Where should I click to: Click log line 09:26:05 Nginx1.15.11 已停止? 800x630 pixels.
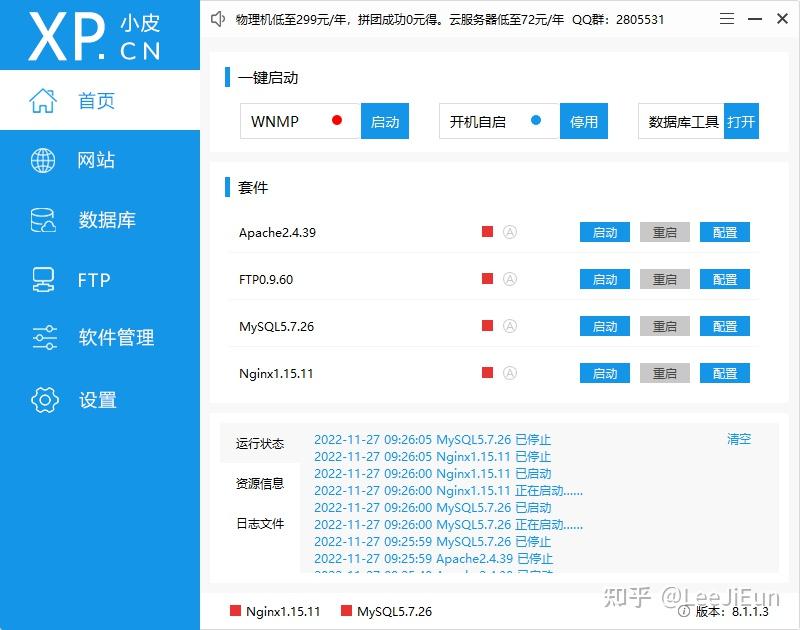tap(432, 456)
